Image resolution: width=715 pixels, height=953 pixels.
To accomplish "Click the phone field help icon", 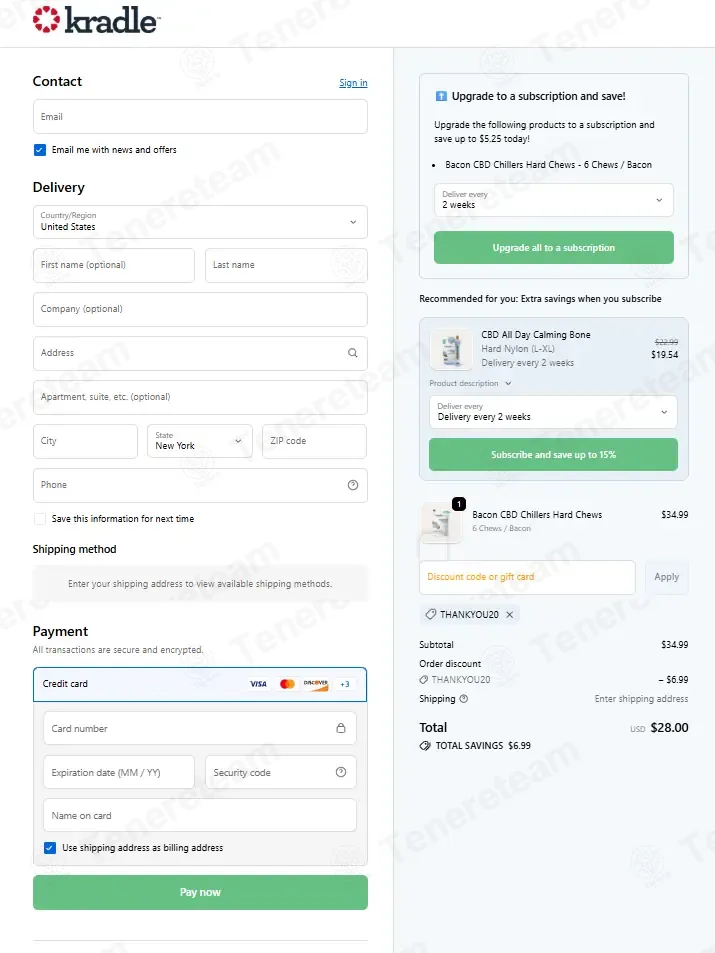I will (353, 485).
